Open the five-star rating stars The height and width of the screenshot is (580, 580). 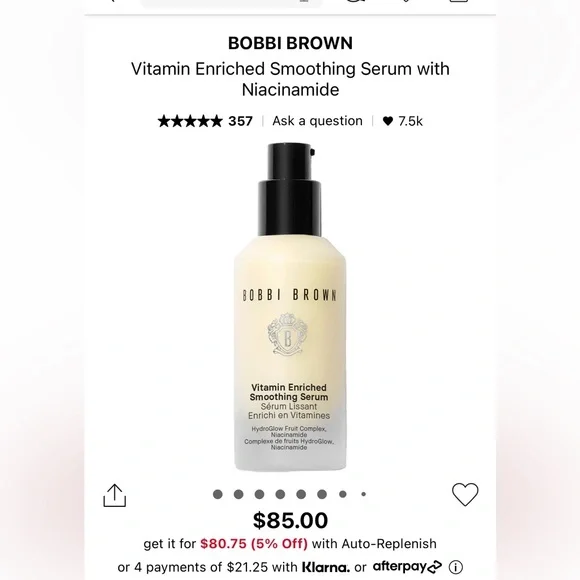tap(190, 121)
